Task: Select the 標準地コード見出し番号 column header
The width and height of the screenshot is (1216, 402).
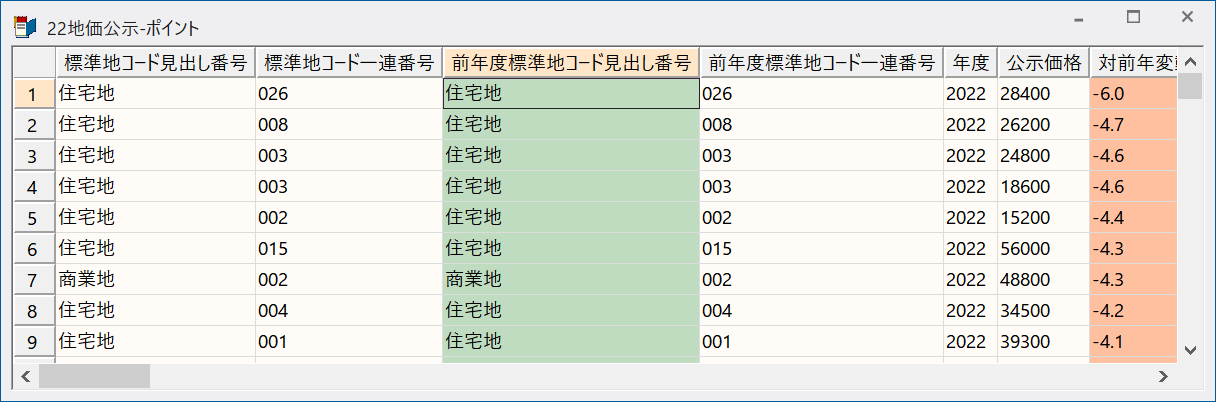Action: [x=155, y=63]
